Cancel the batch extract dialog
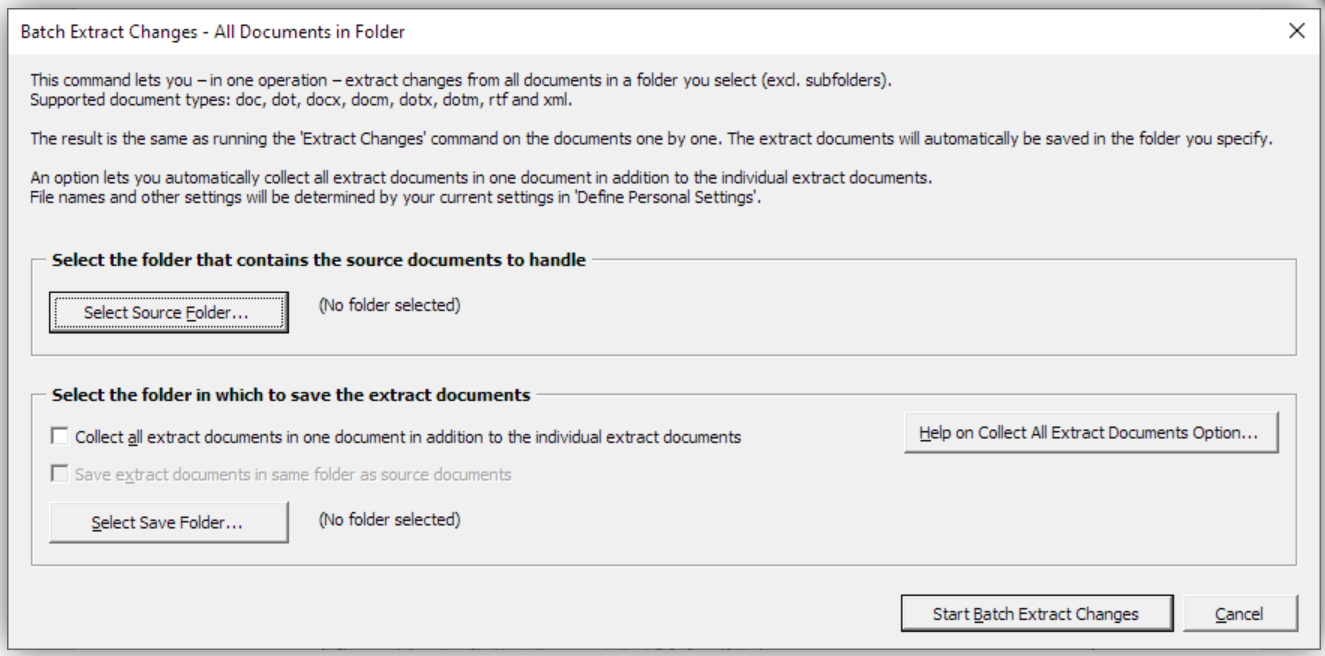1325x656 pixels. [x=1239, y=614]
